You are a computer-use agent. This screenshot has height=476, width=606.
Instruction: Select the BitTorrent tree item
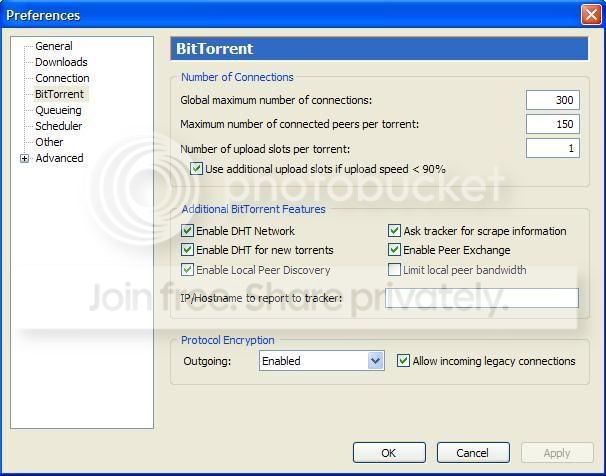pos(59,94)
